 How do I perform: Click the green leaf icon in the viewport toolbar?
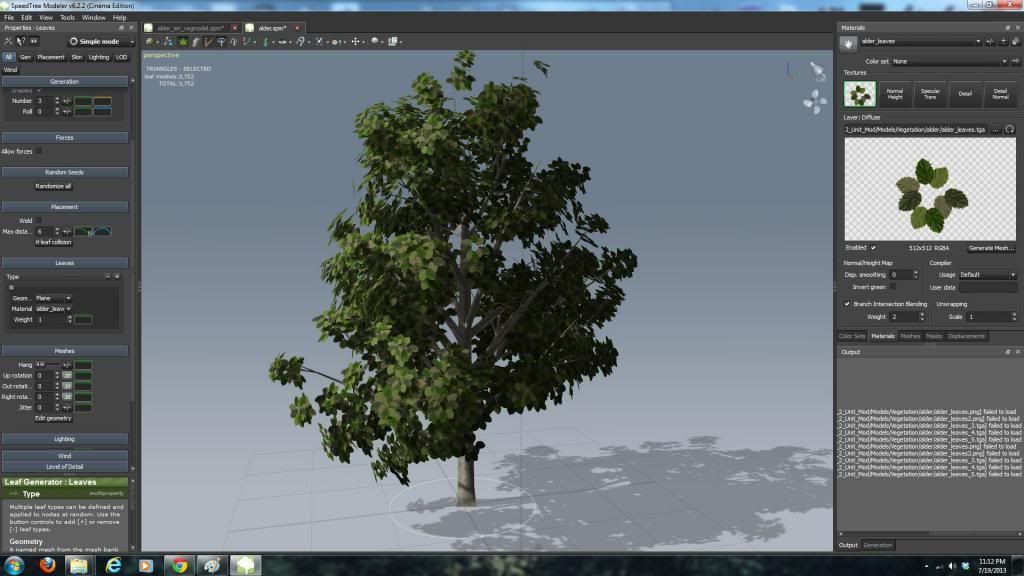click(183, 42)
